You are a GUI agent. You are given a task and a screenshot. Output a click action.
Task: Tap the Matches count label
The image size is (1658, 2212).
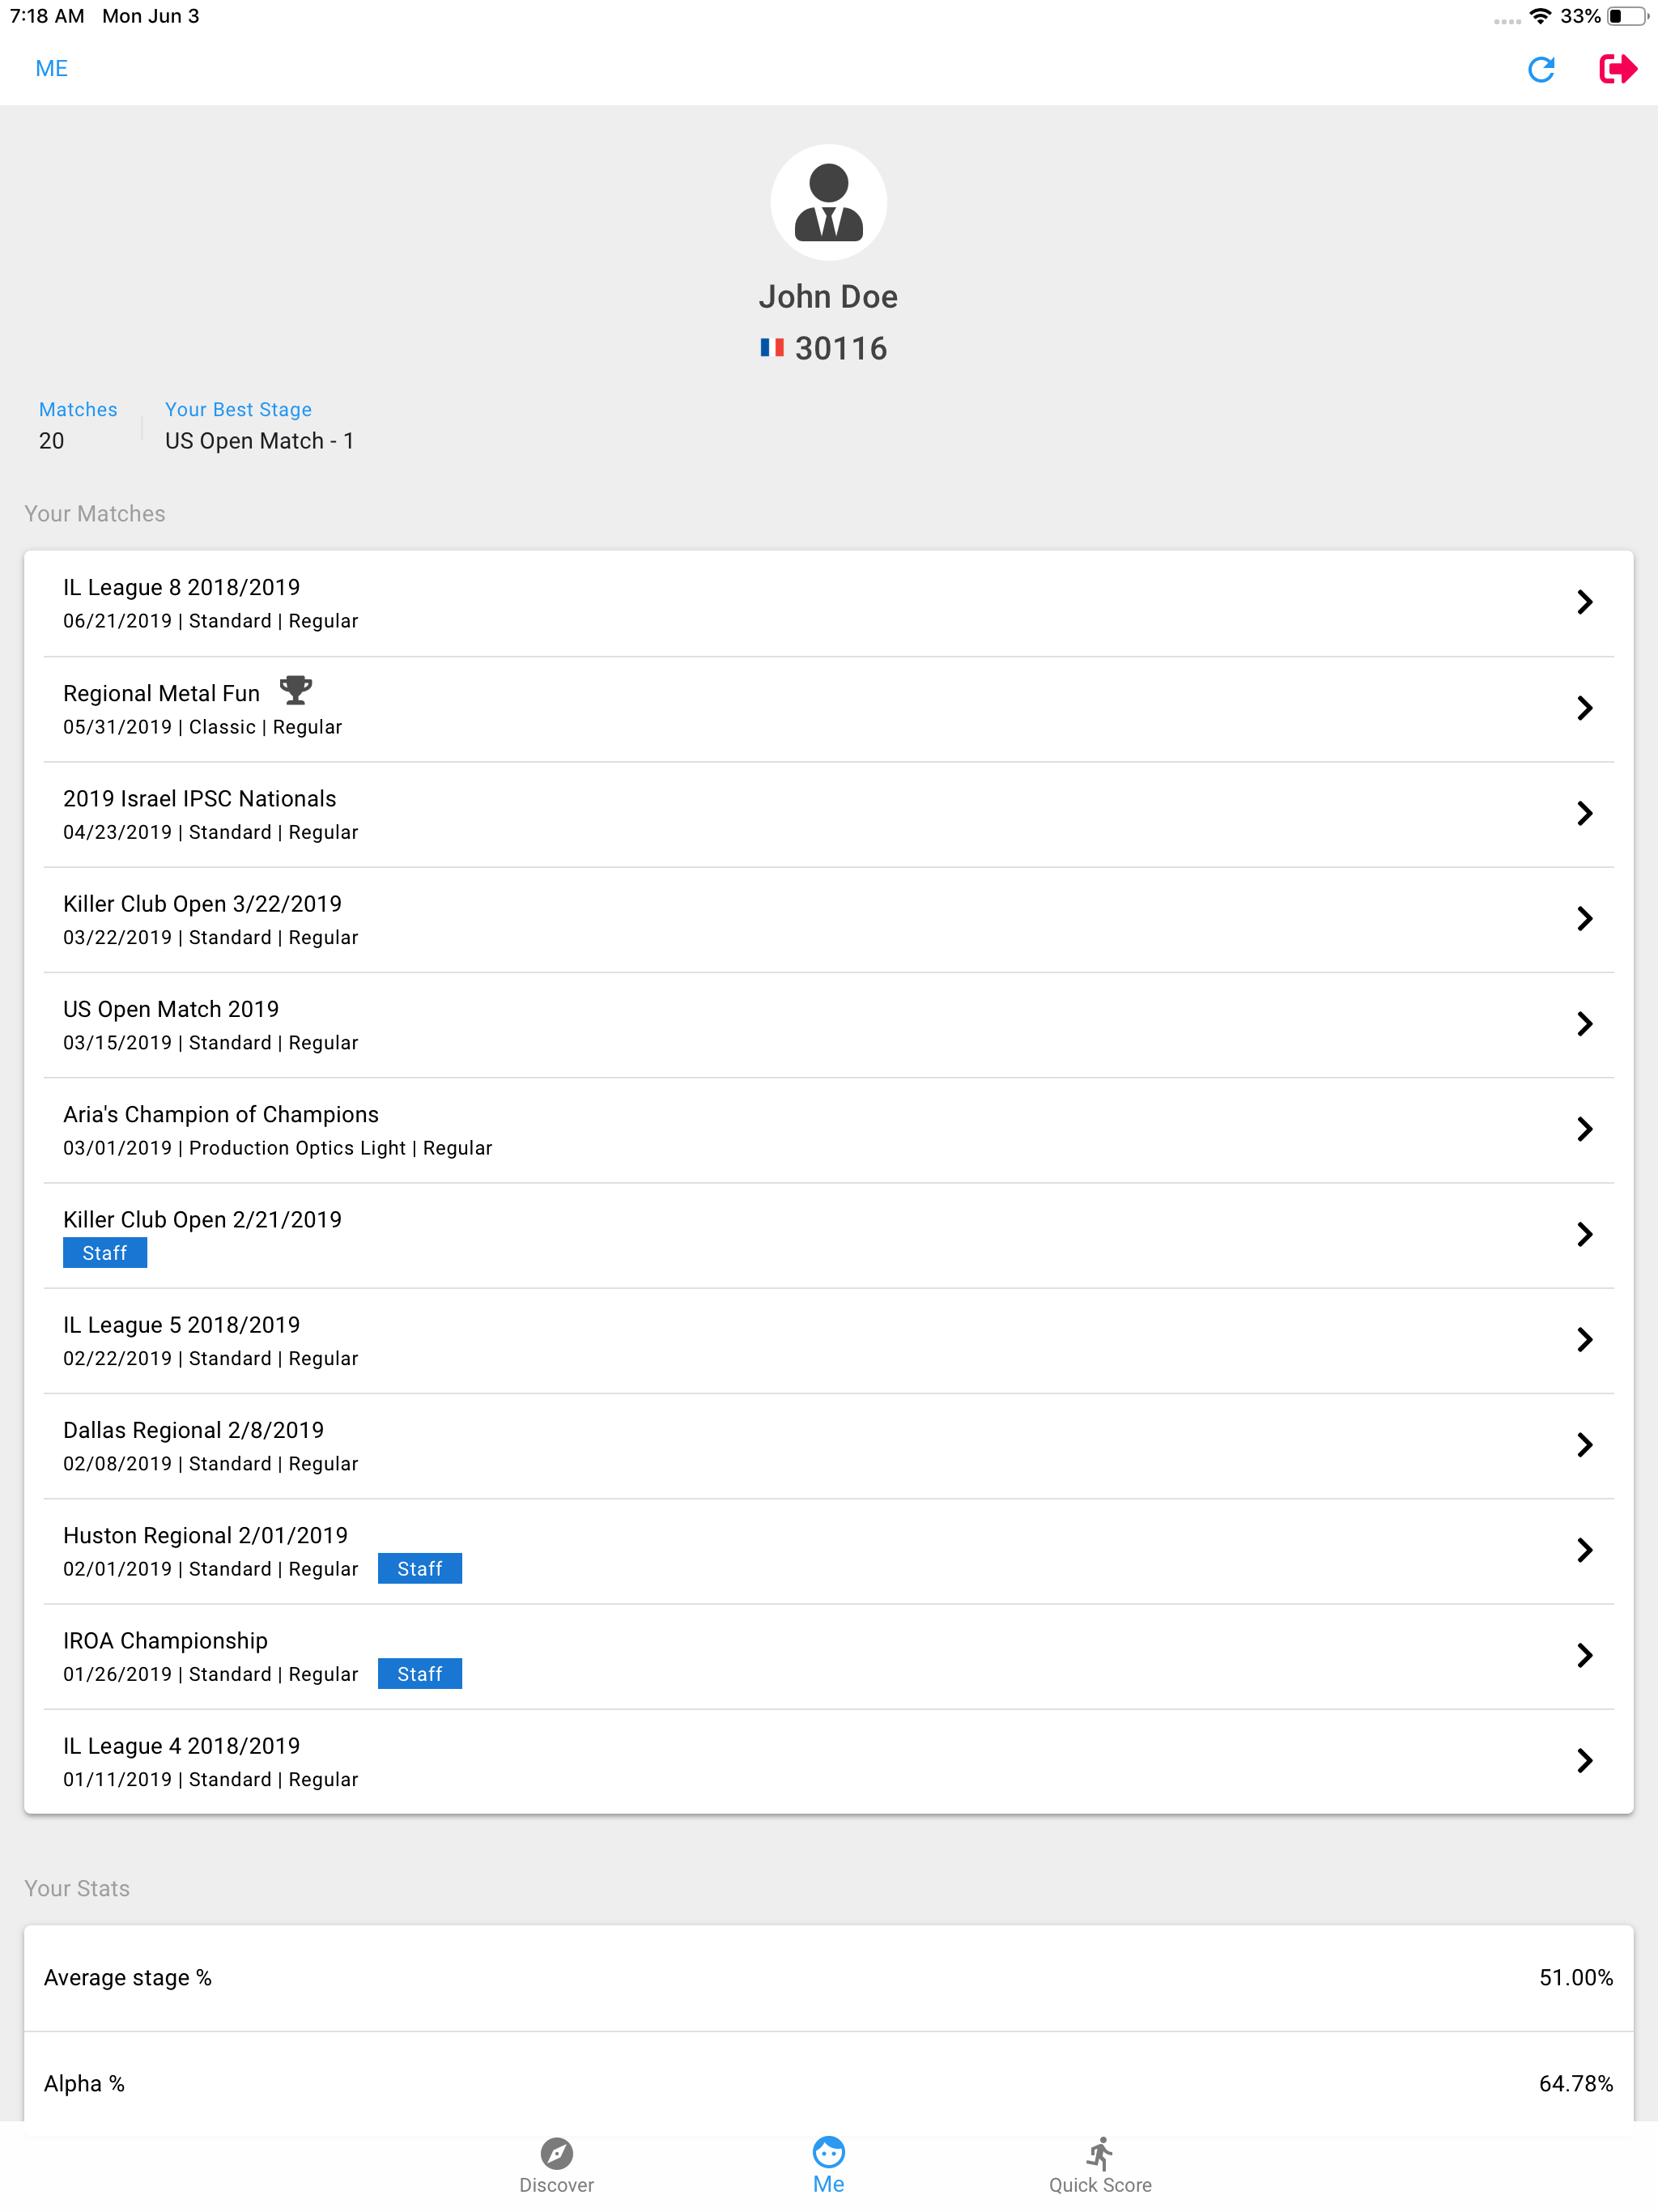[78, 410]
